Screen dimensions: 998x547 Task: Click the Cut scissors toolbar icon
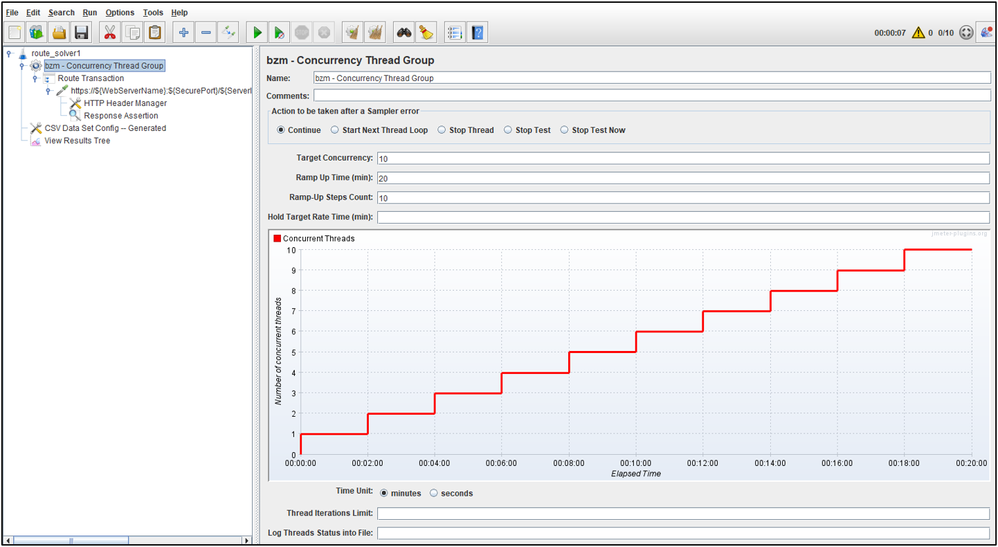coord(110,33)
